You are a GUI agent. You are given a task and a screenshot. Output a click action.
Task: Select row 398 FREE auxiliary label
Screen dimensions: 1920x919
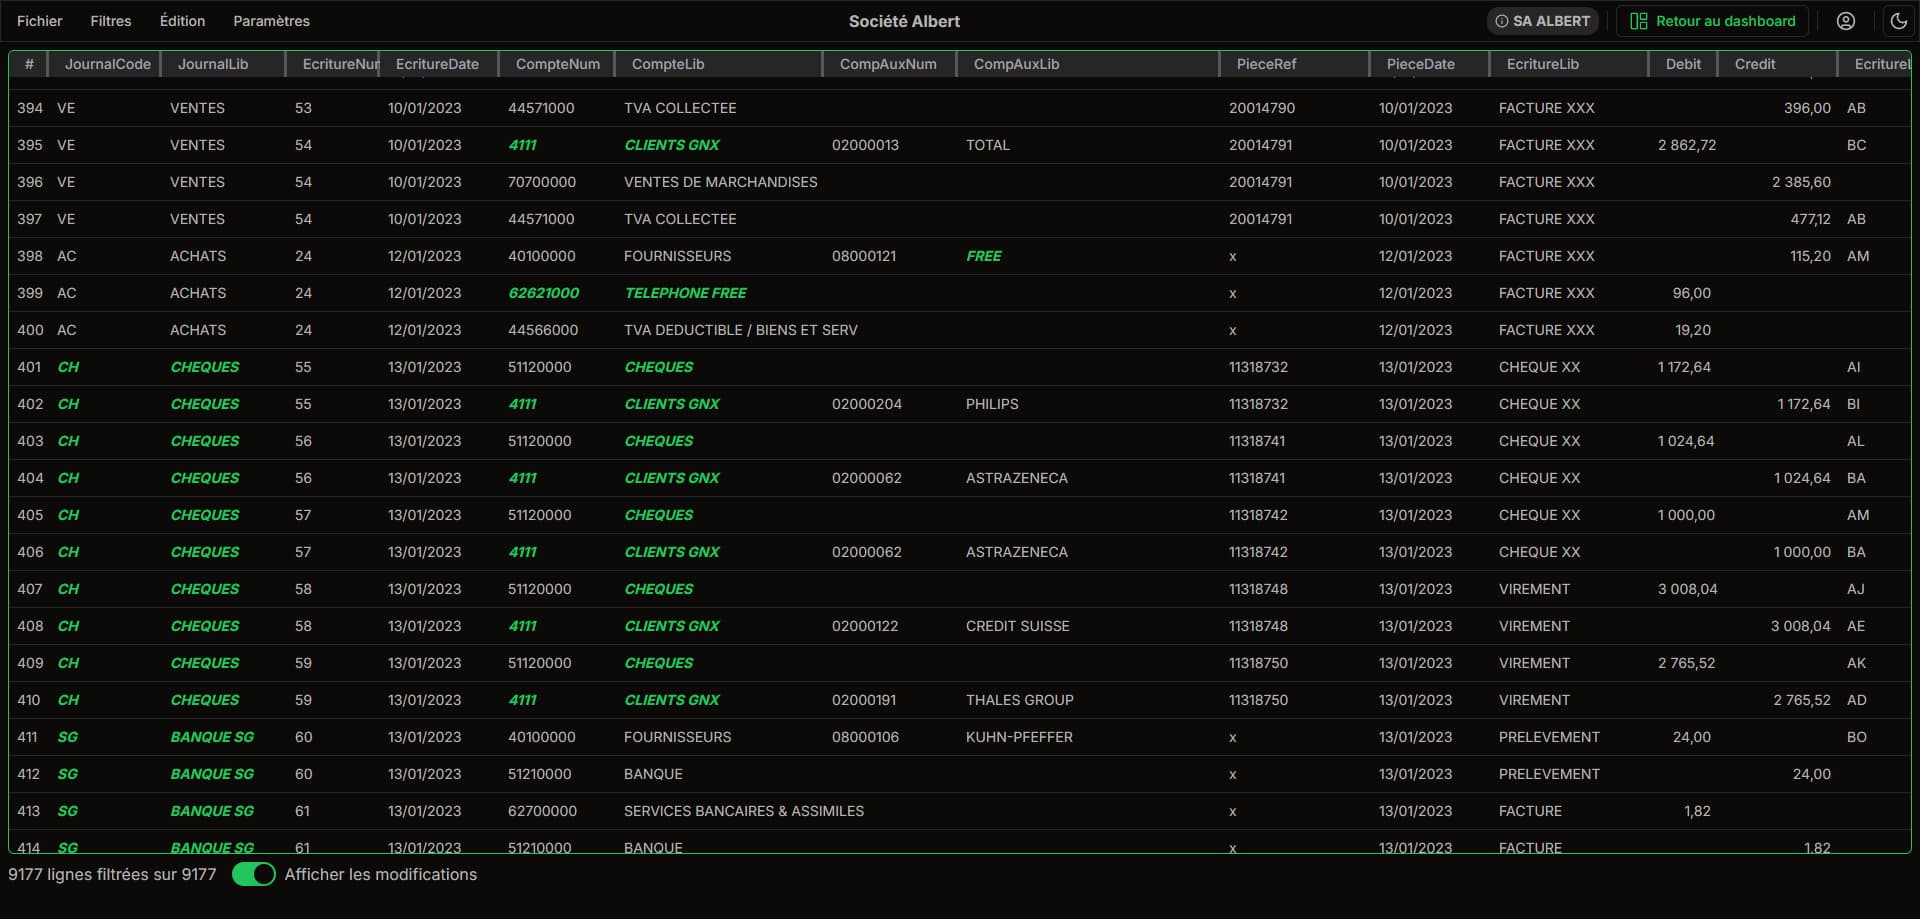tap(983, 256)
